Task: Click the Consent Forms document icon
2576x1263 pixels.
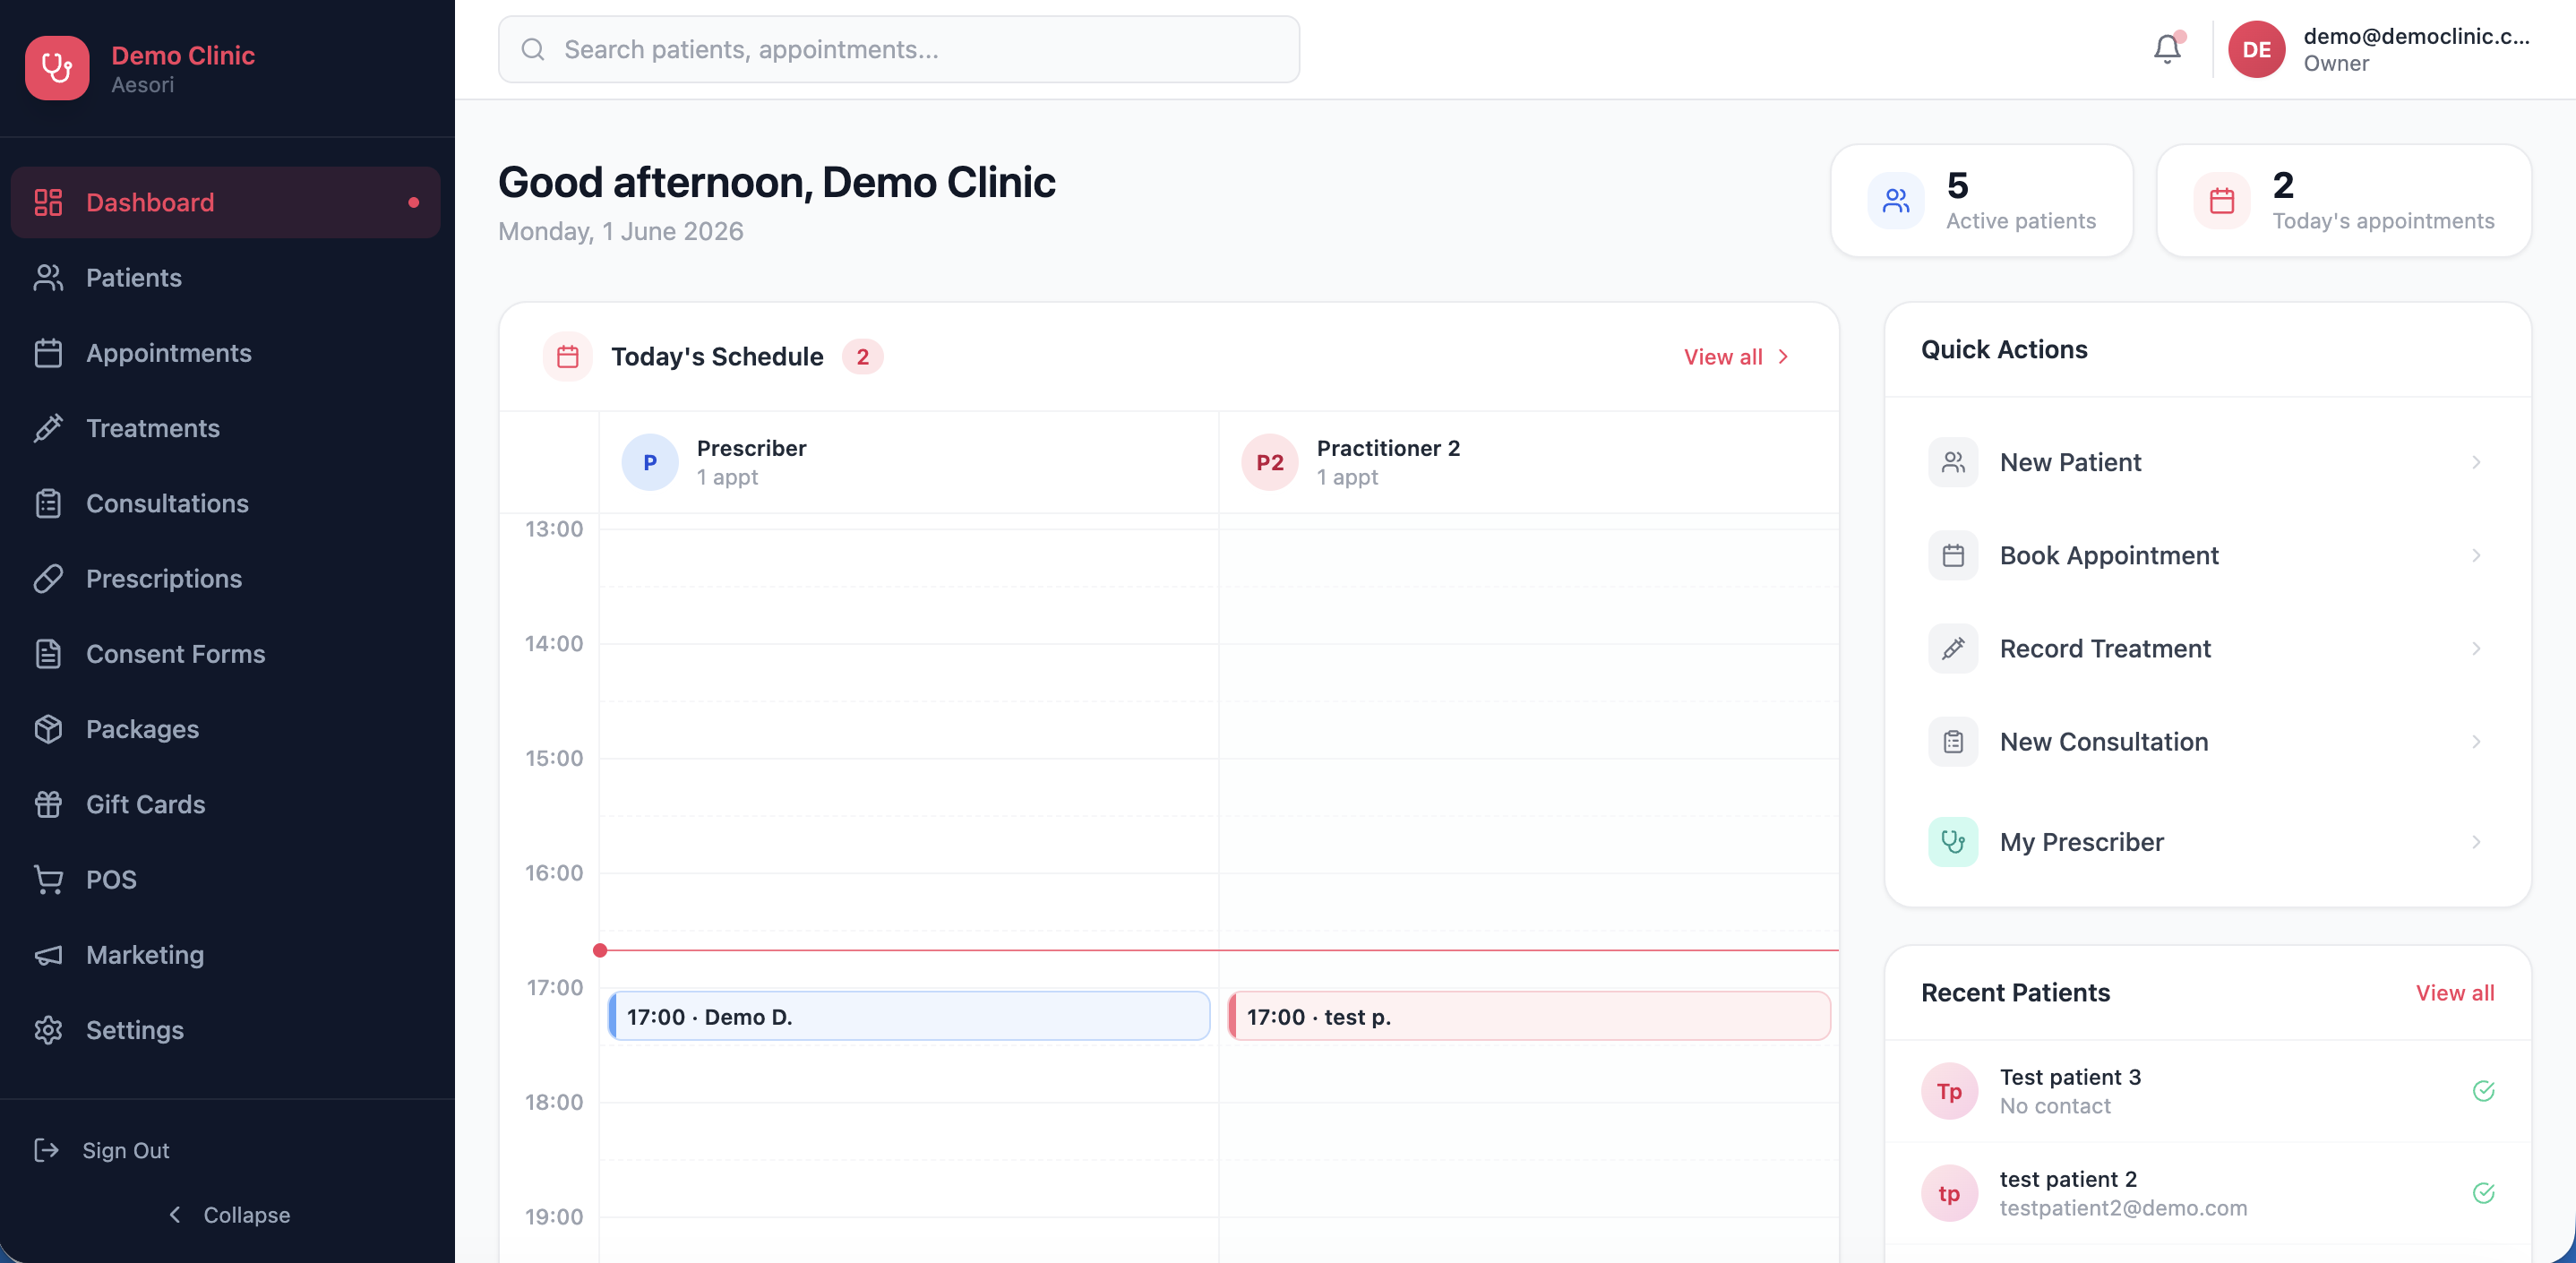Action: click(x=48, y=653)
